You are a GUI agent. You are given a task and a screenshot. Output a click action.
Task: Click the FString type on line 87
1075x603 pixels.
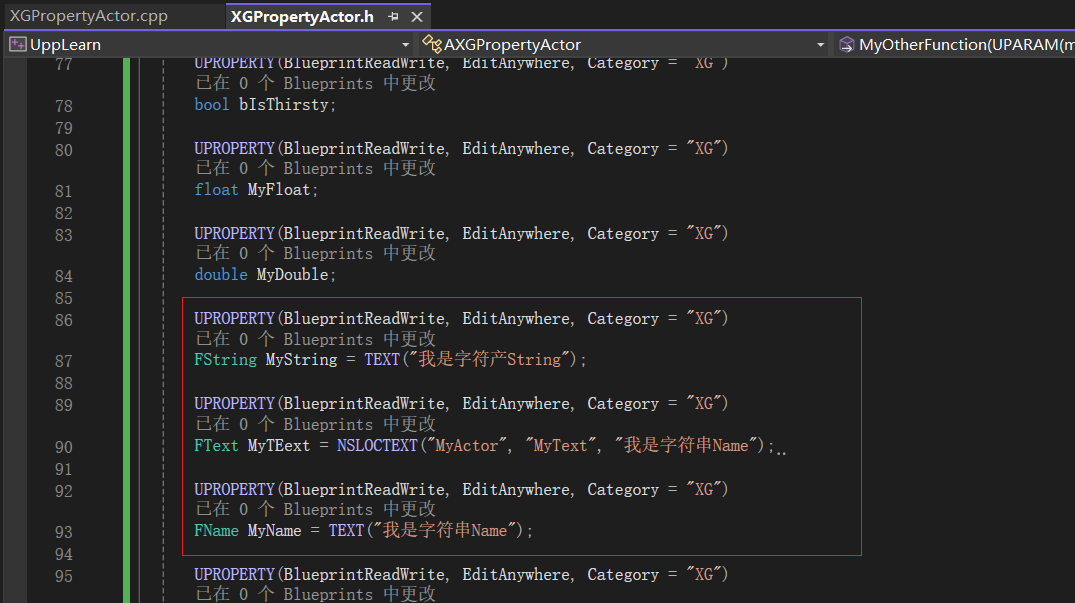[x=226, y=360]
